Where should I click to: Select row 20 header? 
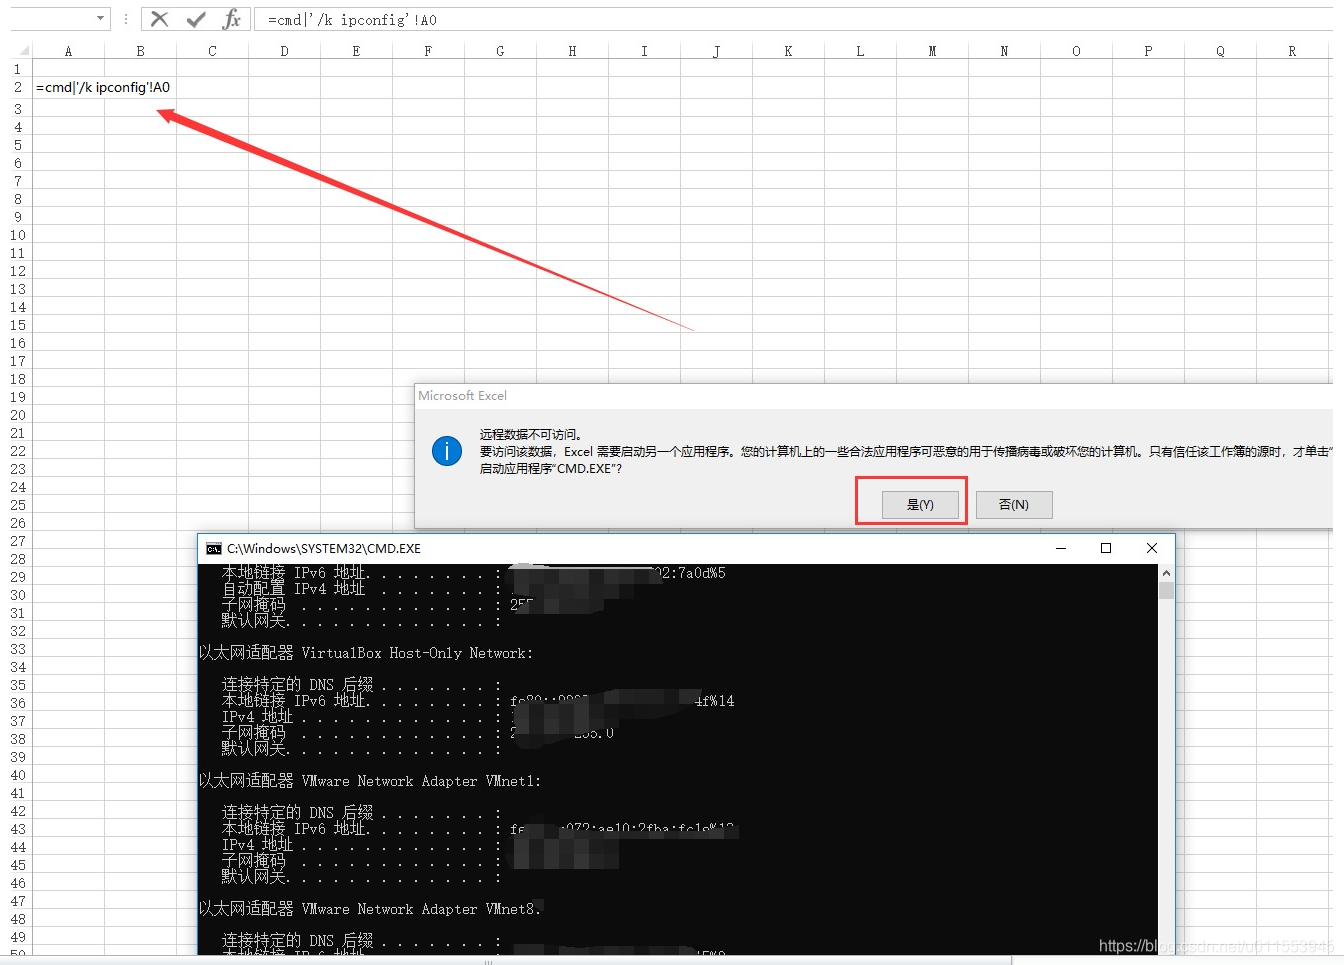tap(17, 415)
